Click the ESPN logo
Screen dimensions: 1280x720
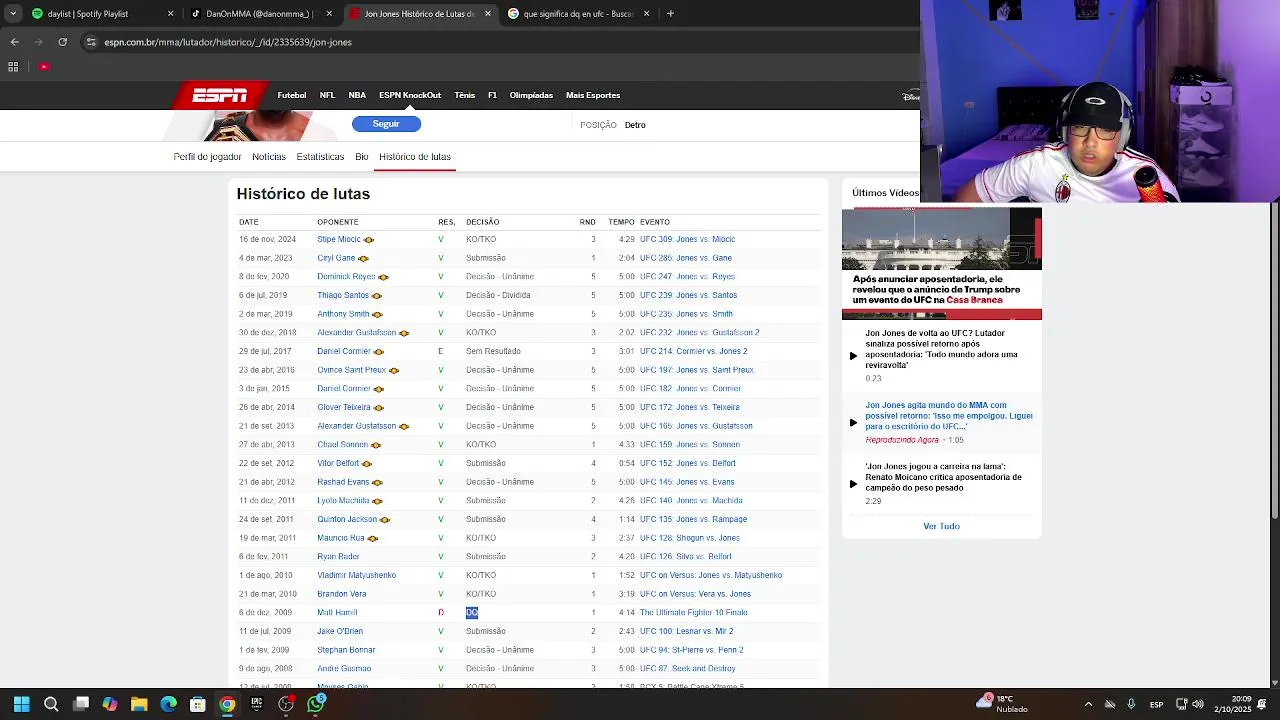click(x=220, y=95)
